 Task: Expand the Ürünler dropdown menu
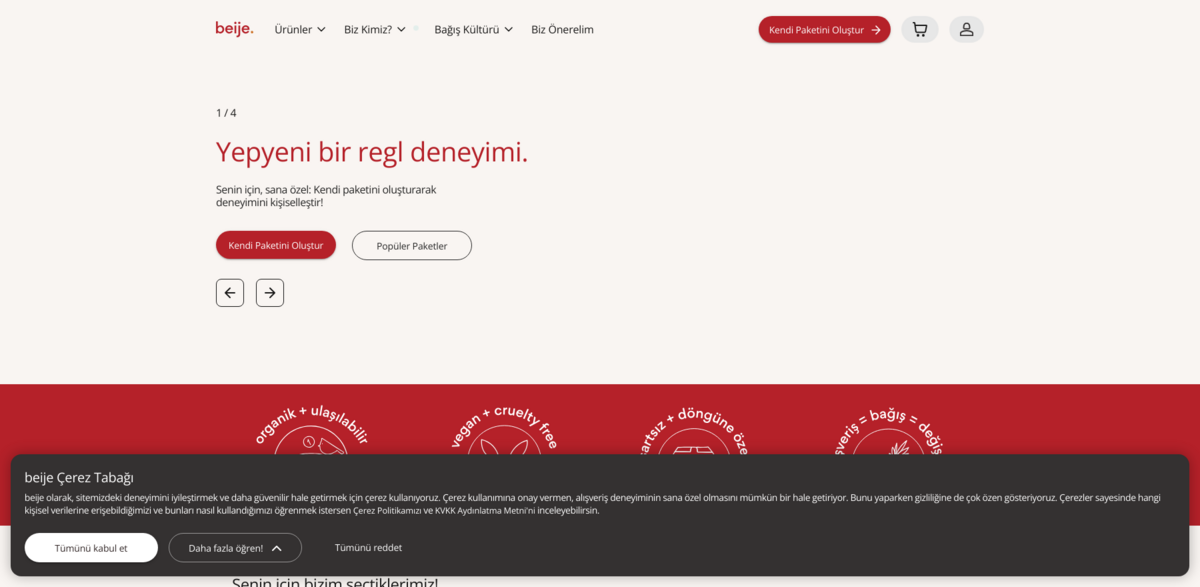[x=300, y=30]
